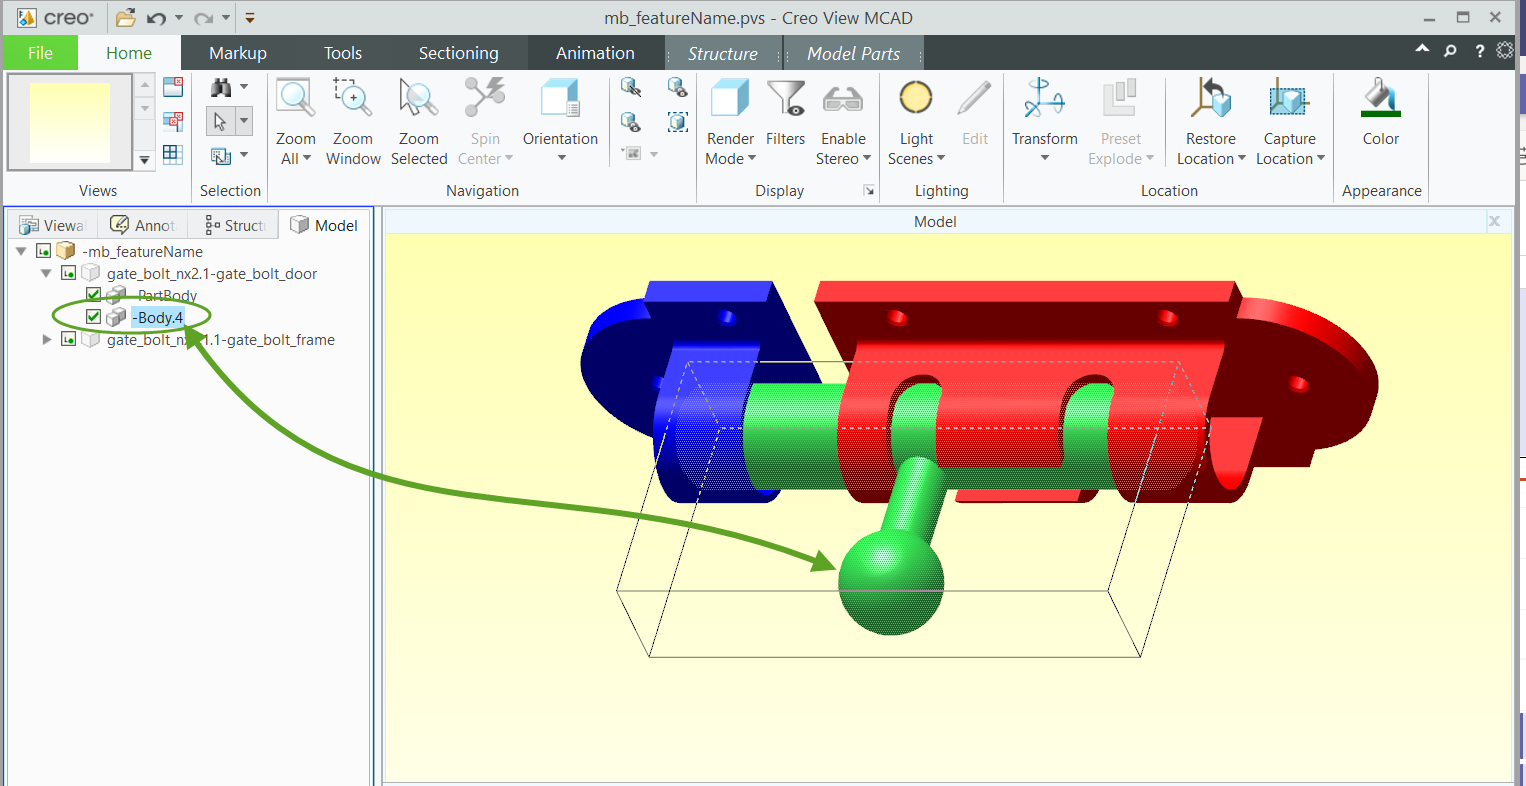This screenshot has width=1526, height=786.
Task: Open the Model Parts contextual tab
Action: point(853,54)
